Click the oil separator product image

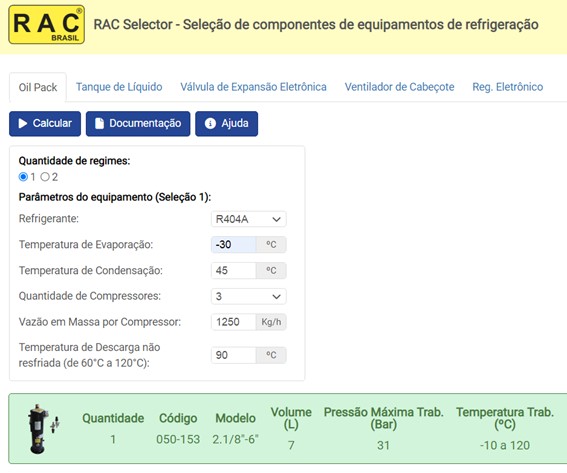[x=43, y=429]
